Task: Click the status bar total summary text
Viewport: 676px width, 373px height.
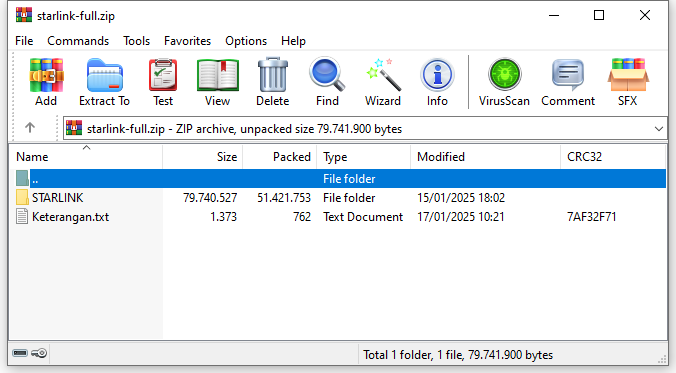Action: click(458, 354)
